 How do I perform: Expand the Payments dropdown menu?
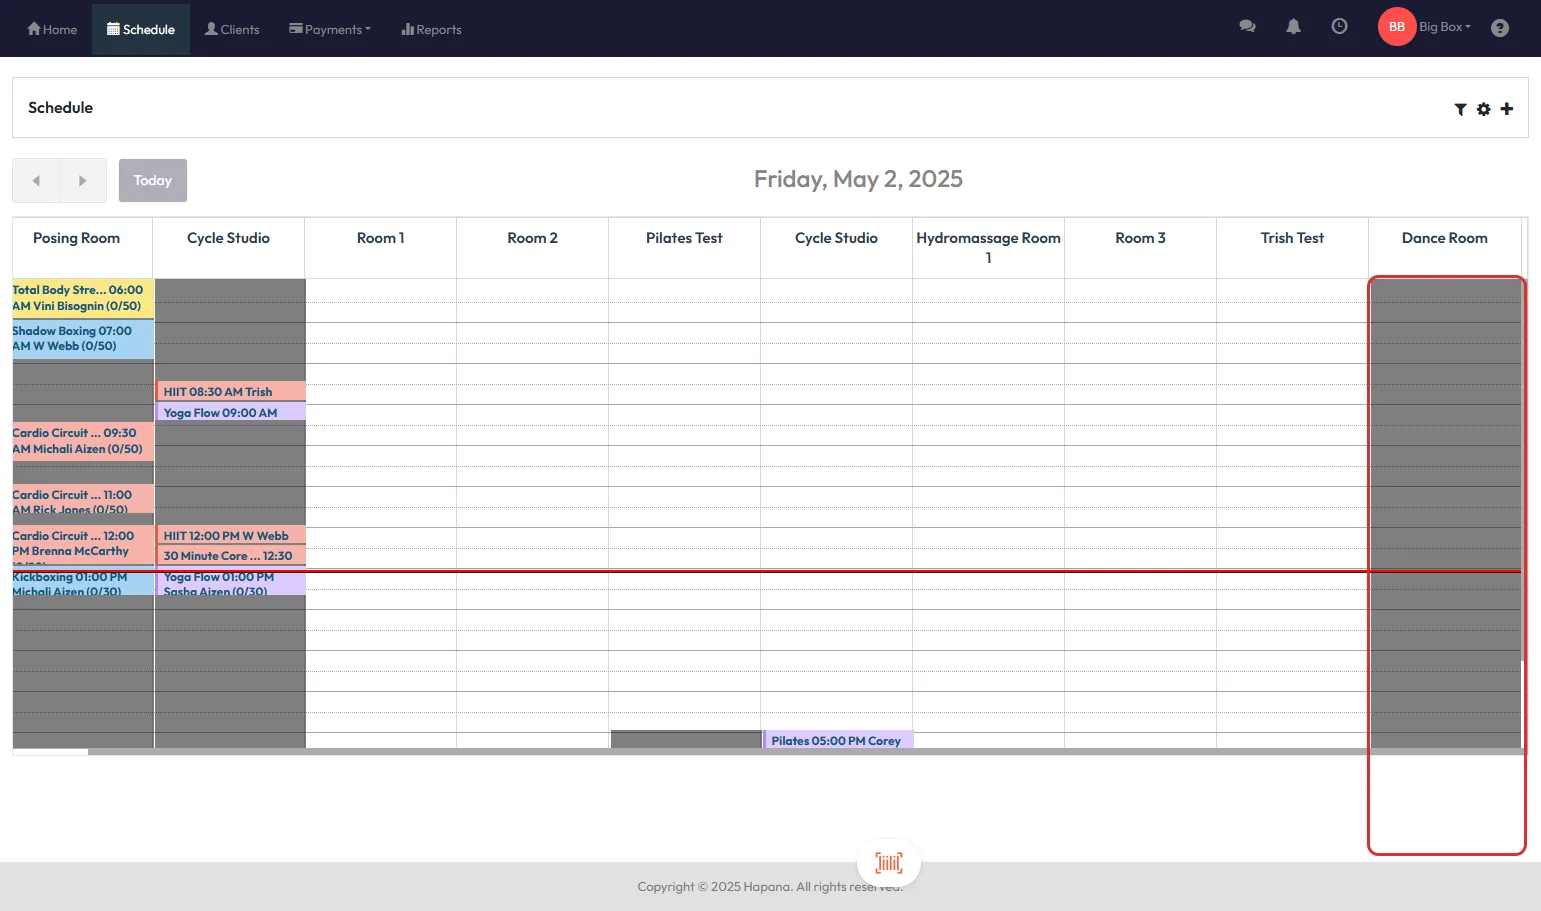click(330, 29)
